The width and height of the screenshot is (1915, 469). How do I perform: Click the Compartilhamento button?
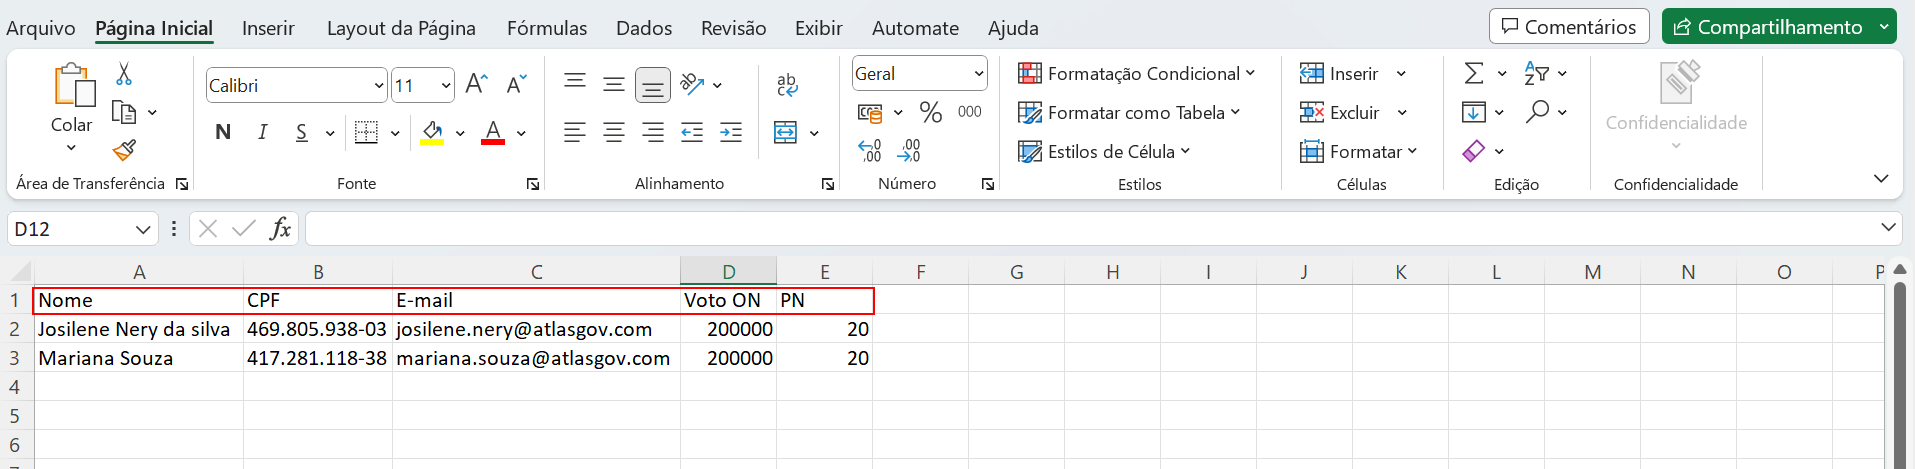1767,27
